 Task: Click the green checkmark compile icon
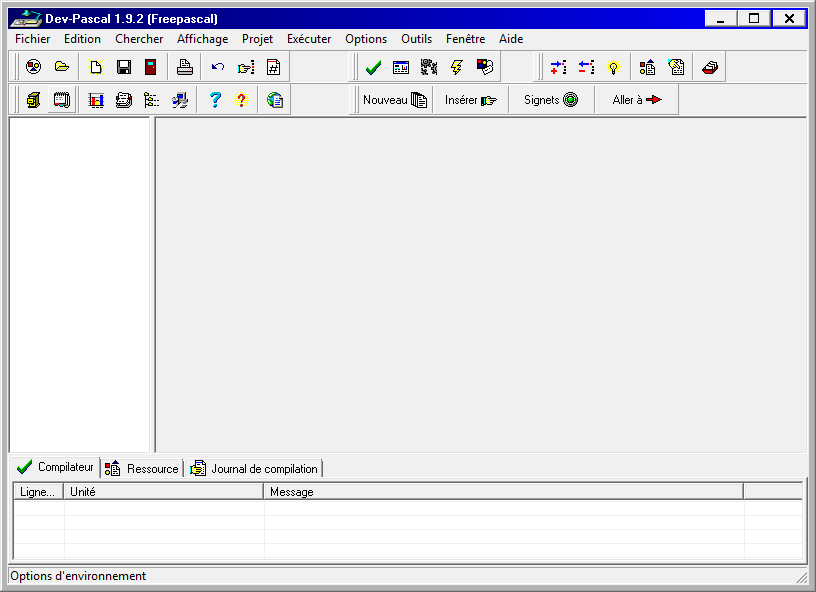point(373,67)
